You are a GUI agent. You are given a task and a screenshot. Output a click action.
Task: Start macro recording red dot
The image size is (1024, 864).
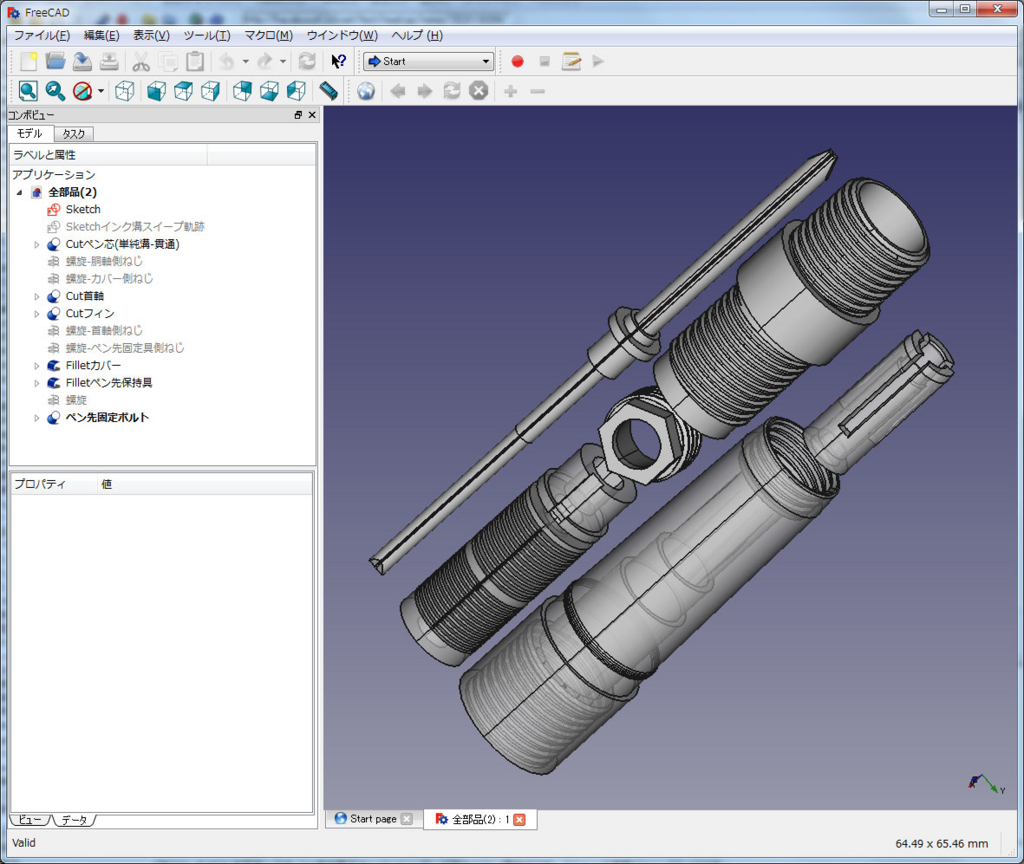(517, 61)
